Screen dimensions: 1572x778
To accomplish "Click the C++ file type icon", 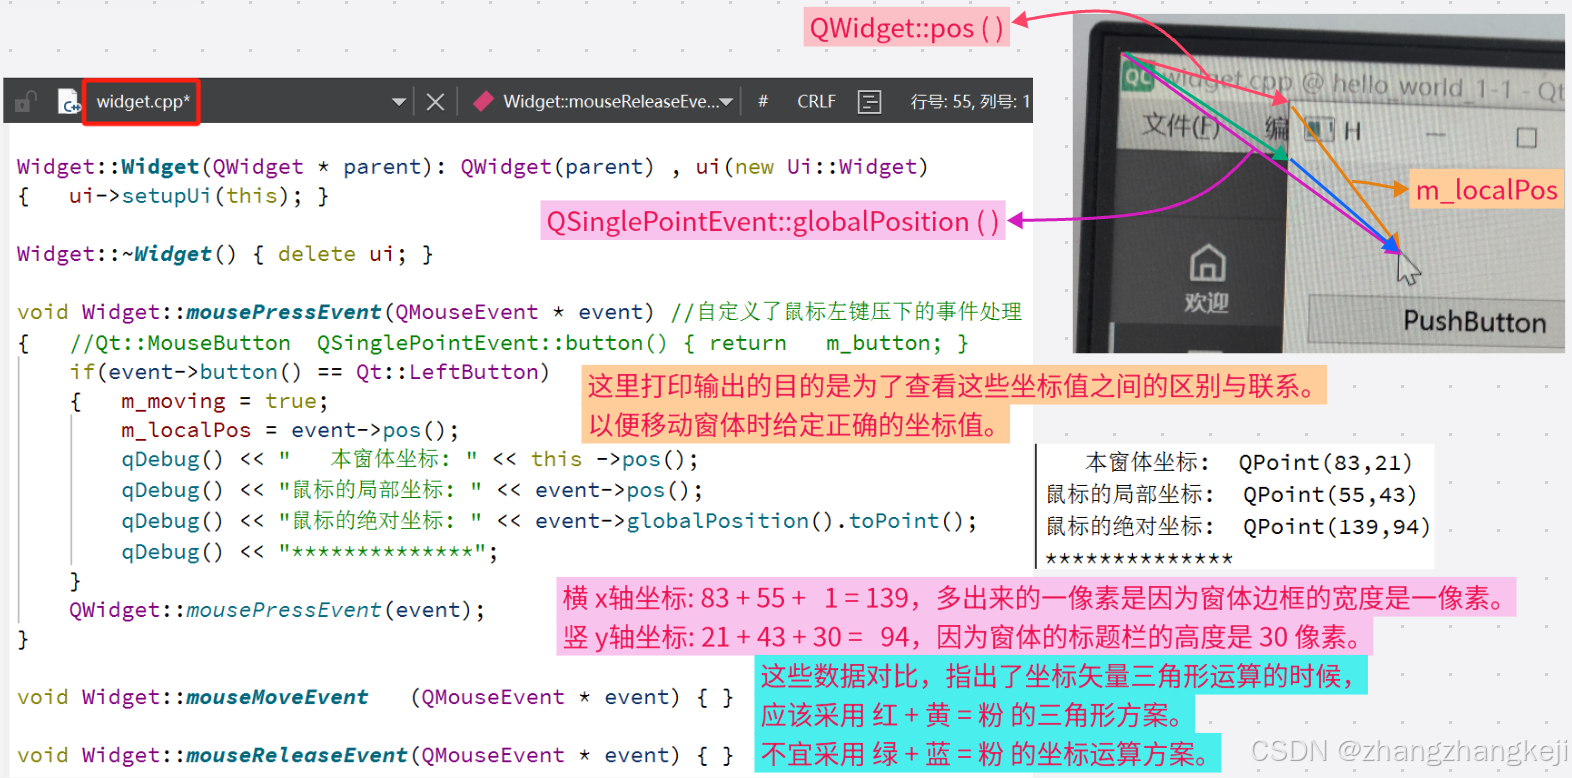I will [69, 101].
